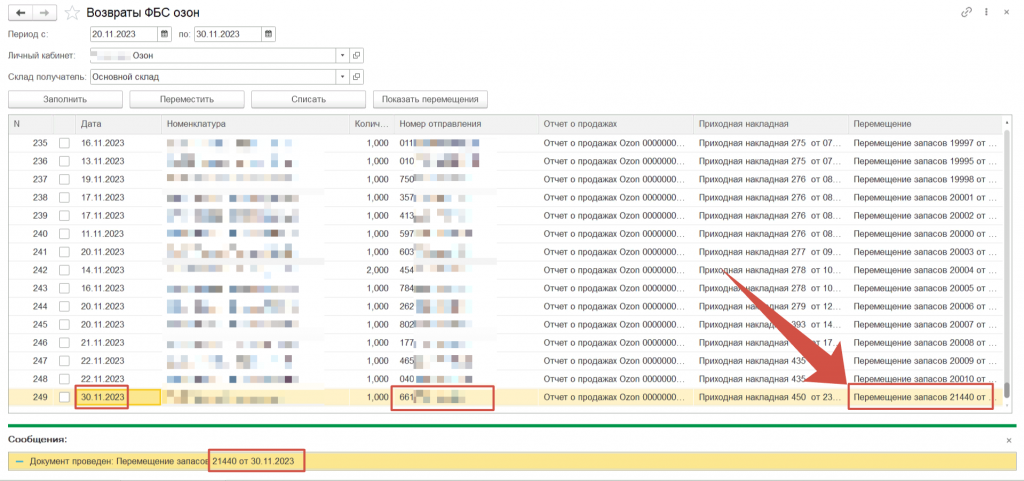
Task: Open the Склад получатель item card icon
Action: click(357, 76)
